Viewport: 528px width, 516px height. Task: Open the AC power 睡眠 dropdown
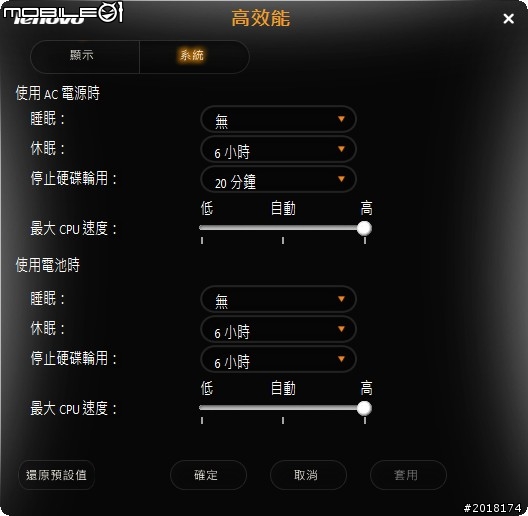coord(278,119)
